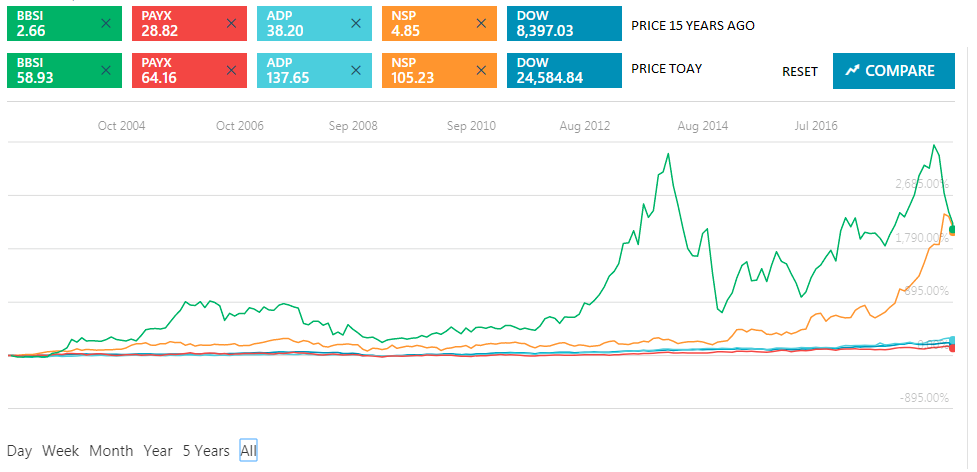Remove the NSP chip showing 4.85
Viewport: 977px width, 472px height.
481,23
